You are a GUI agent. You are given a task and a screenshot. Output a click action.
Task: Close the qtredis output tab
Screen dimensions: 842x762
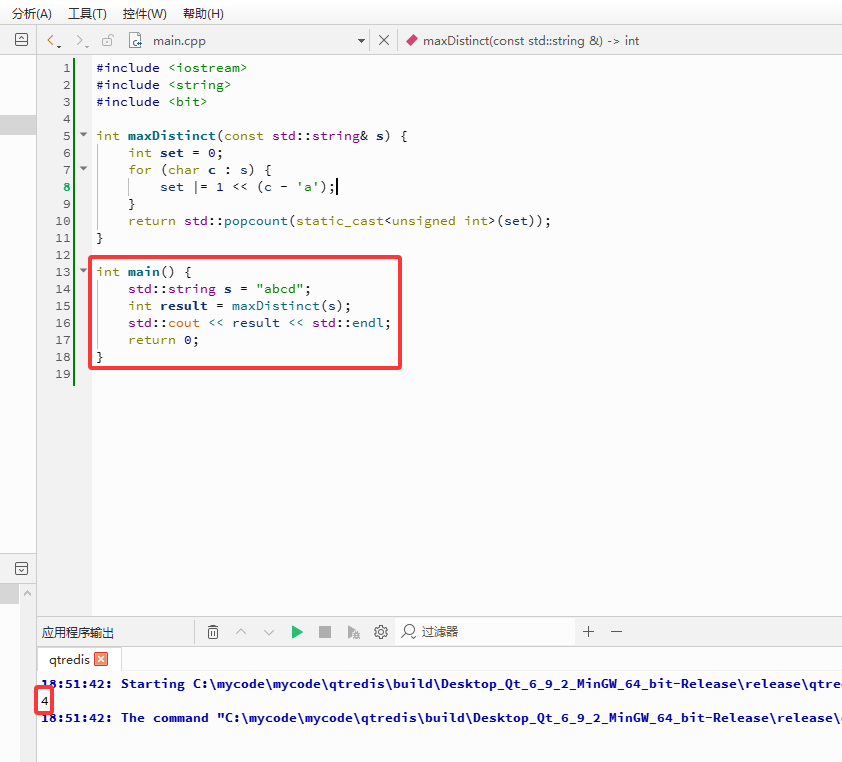click(101, 659)
